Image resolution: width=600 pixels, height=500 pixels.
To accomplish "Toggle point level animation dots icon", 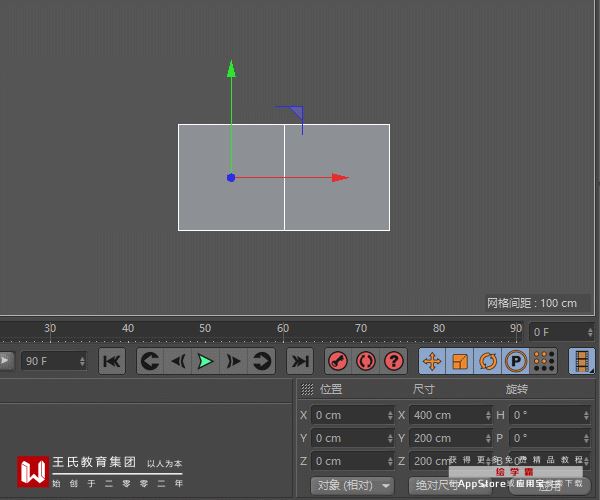I will pos(544,361).
